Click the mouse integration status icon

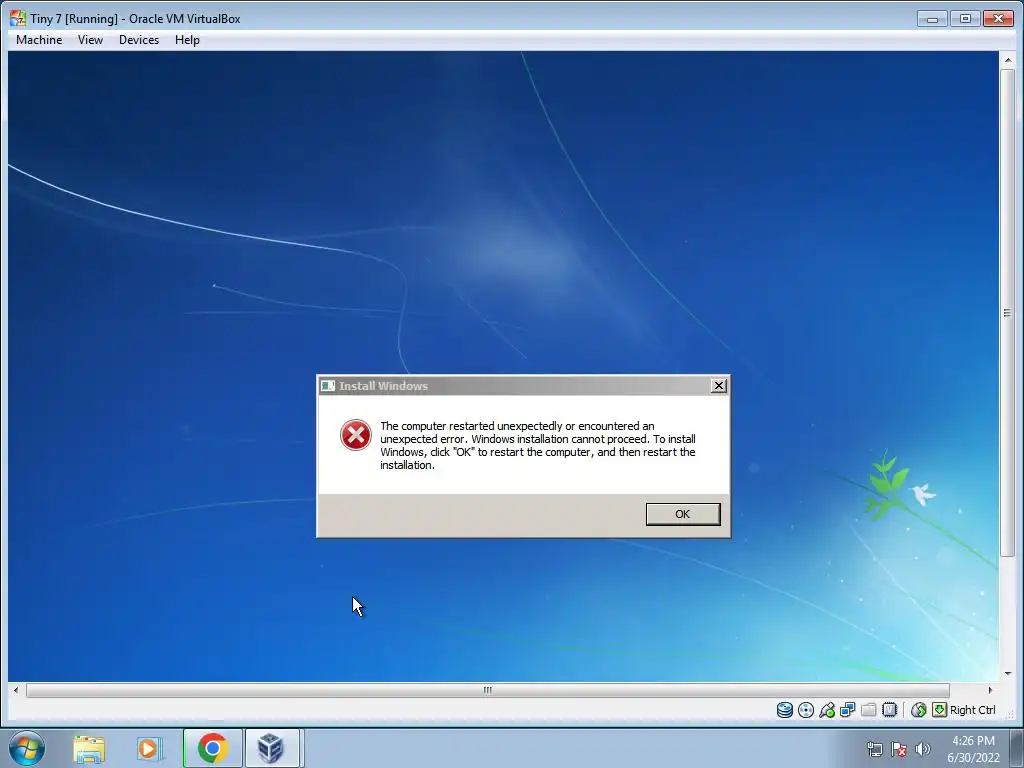(918, 710)
